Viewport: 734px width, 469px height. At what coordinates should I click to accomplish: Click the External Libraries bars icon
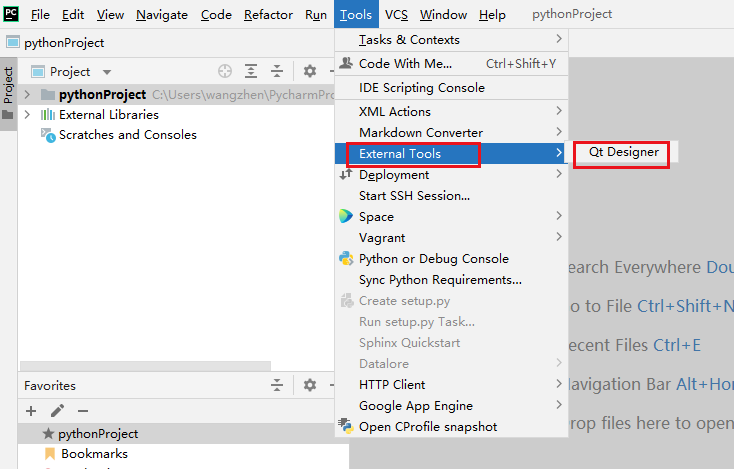pyautogui.click(x=48, y=115)
